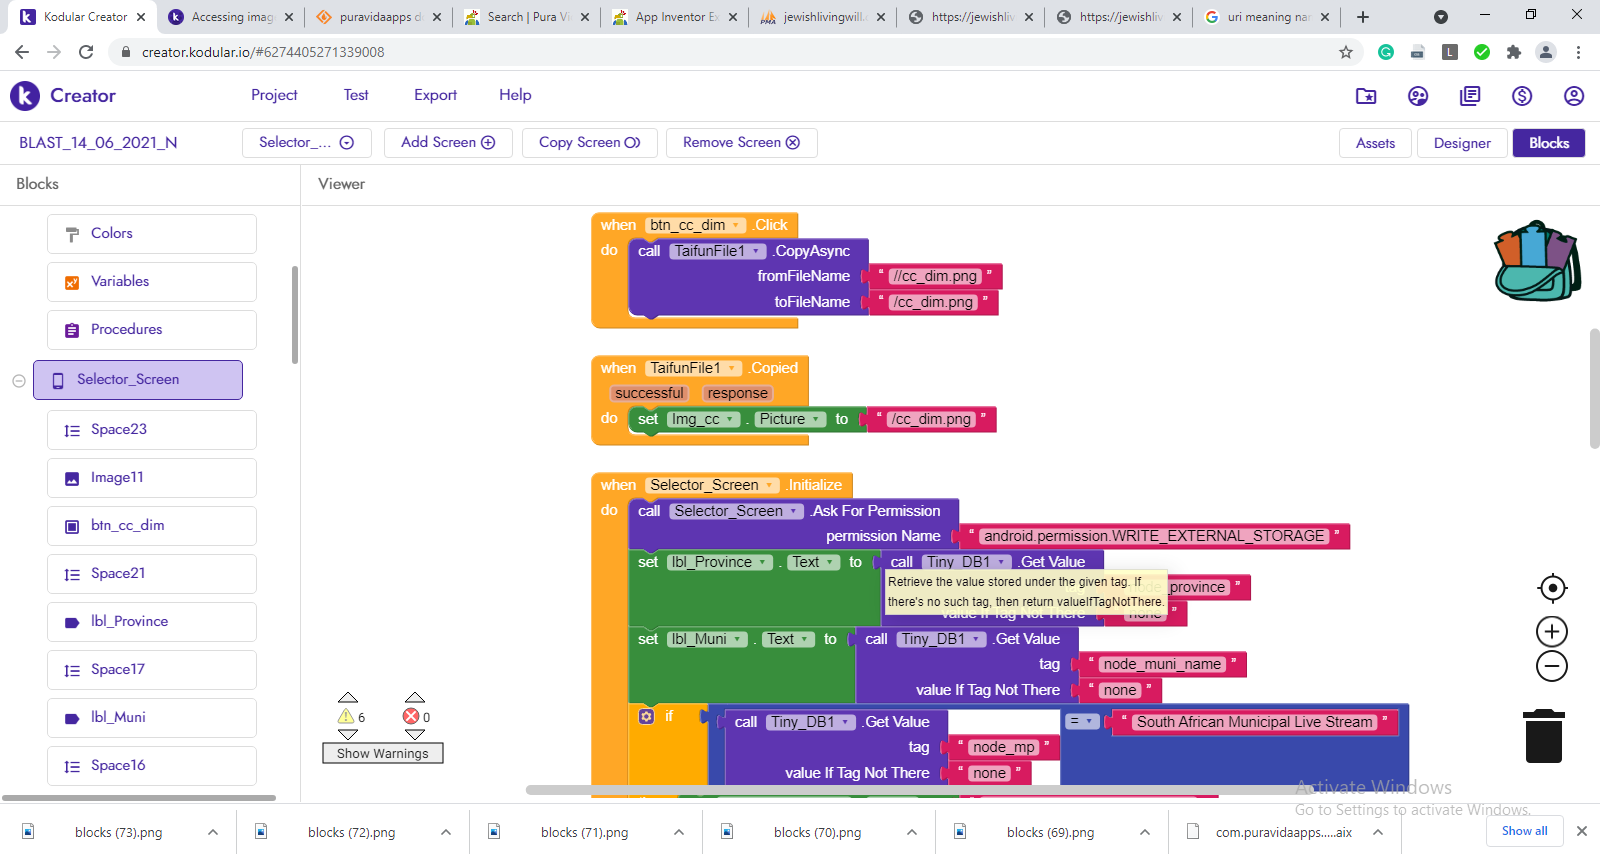
Task: Switch to the Designer view
Action: coord(1461,143)
